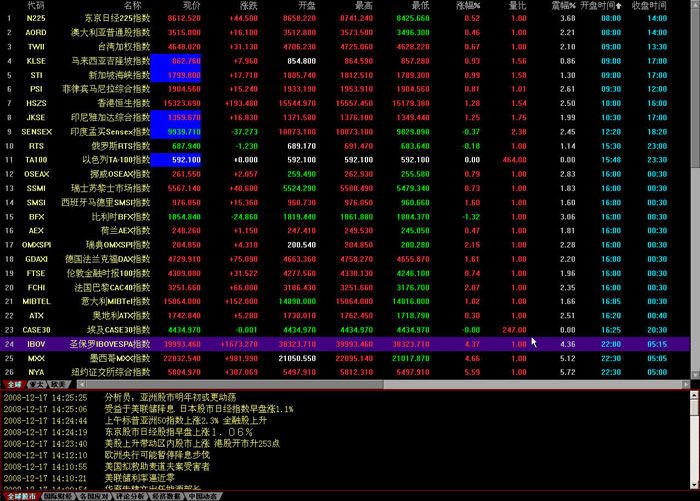Click the news panel scroll-up arrow
The width and height of the screenshot is (700, 501).
pos(693,394)
